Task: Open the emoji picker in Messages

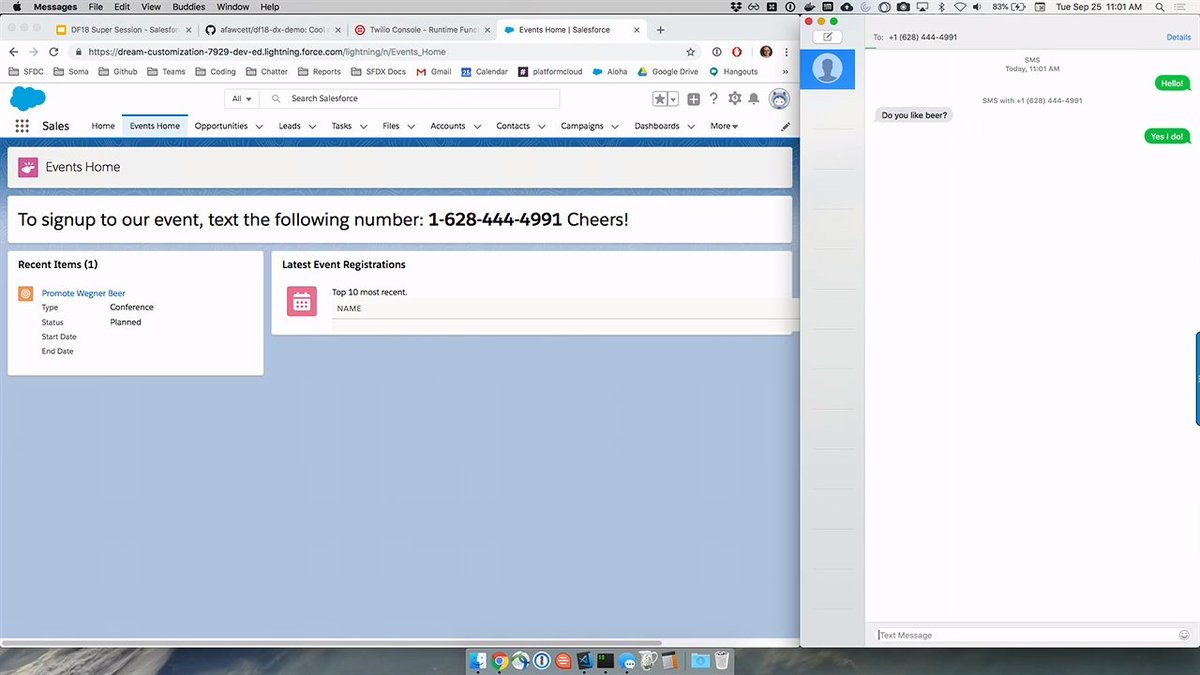Action: pos(1184,634)
